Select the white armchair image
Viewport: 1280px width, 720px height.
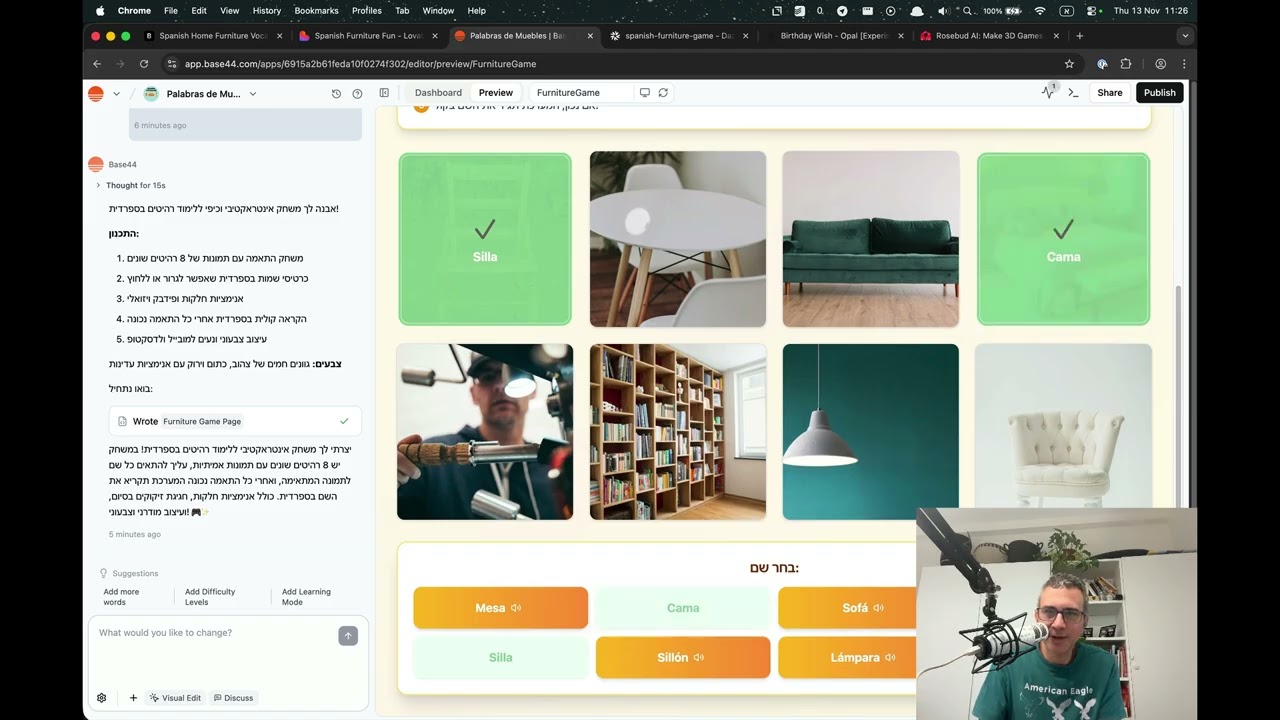[1063, 427]
